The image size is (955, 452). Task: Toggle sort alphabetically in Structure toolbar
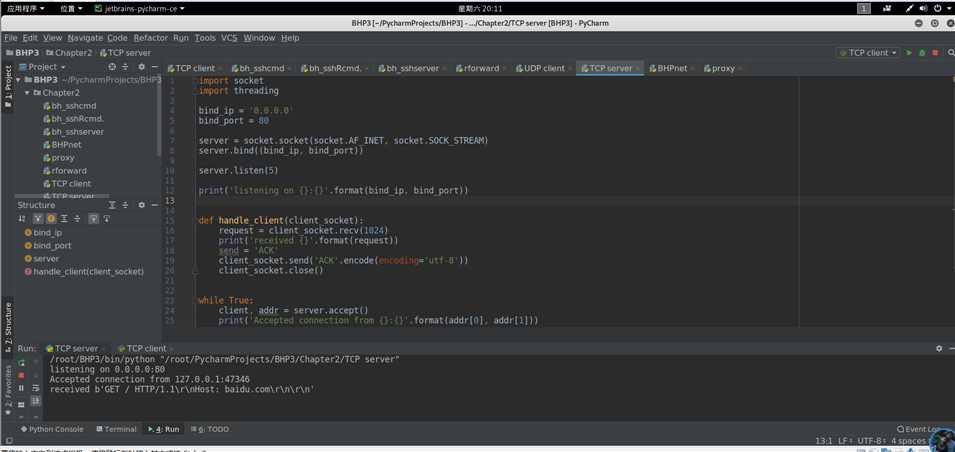(23, 219)
